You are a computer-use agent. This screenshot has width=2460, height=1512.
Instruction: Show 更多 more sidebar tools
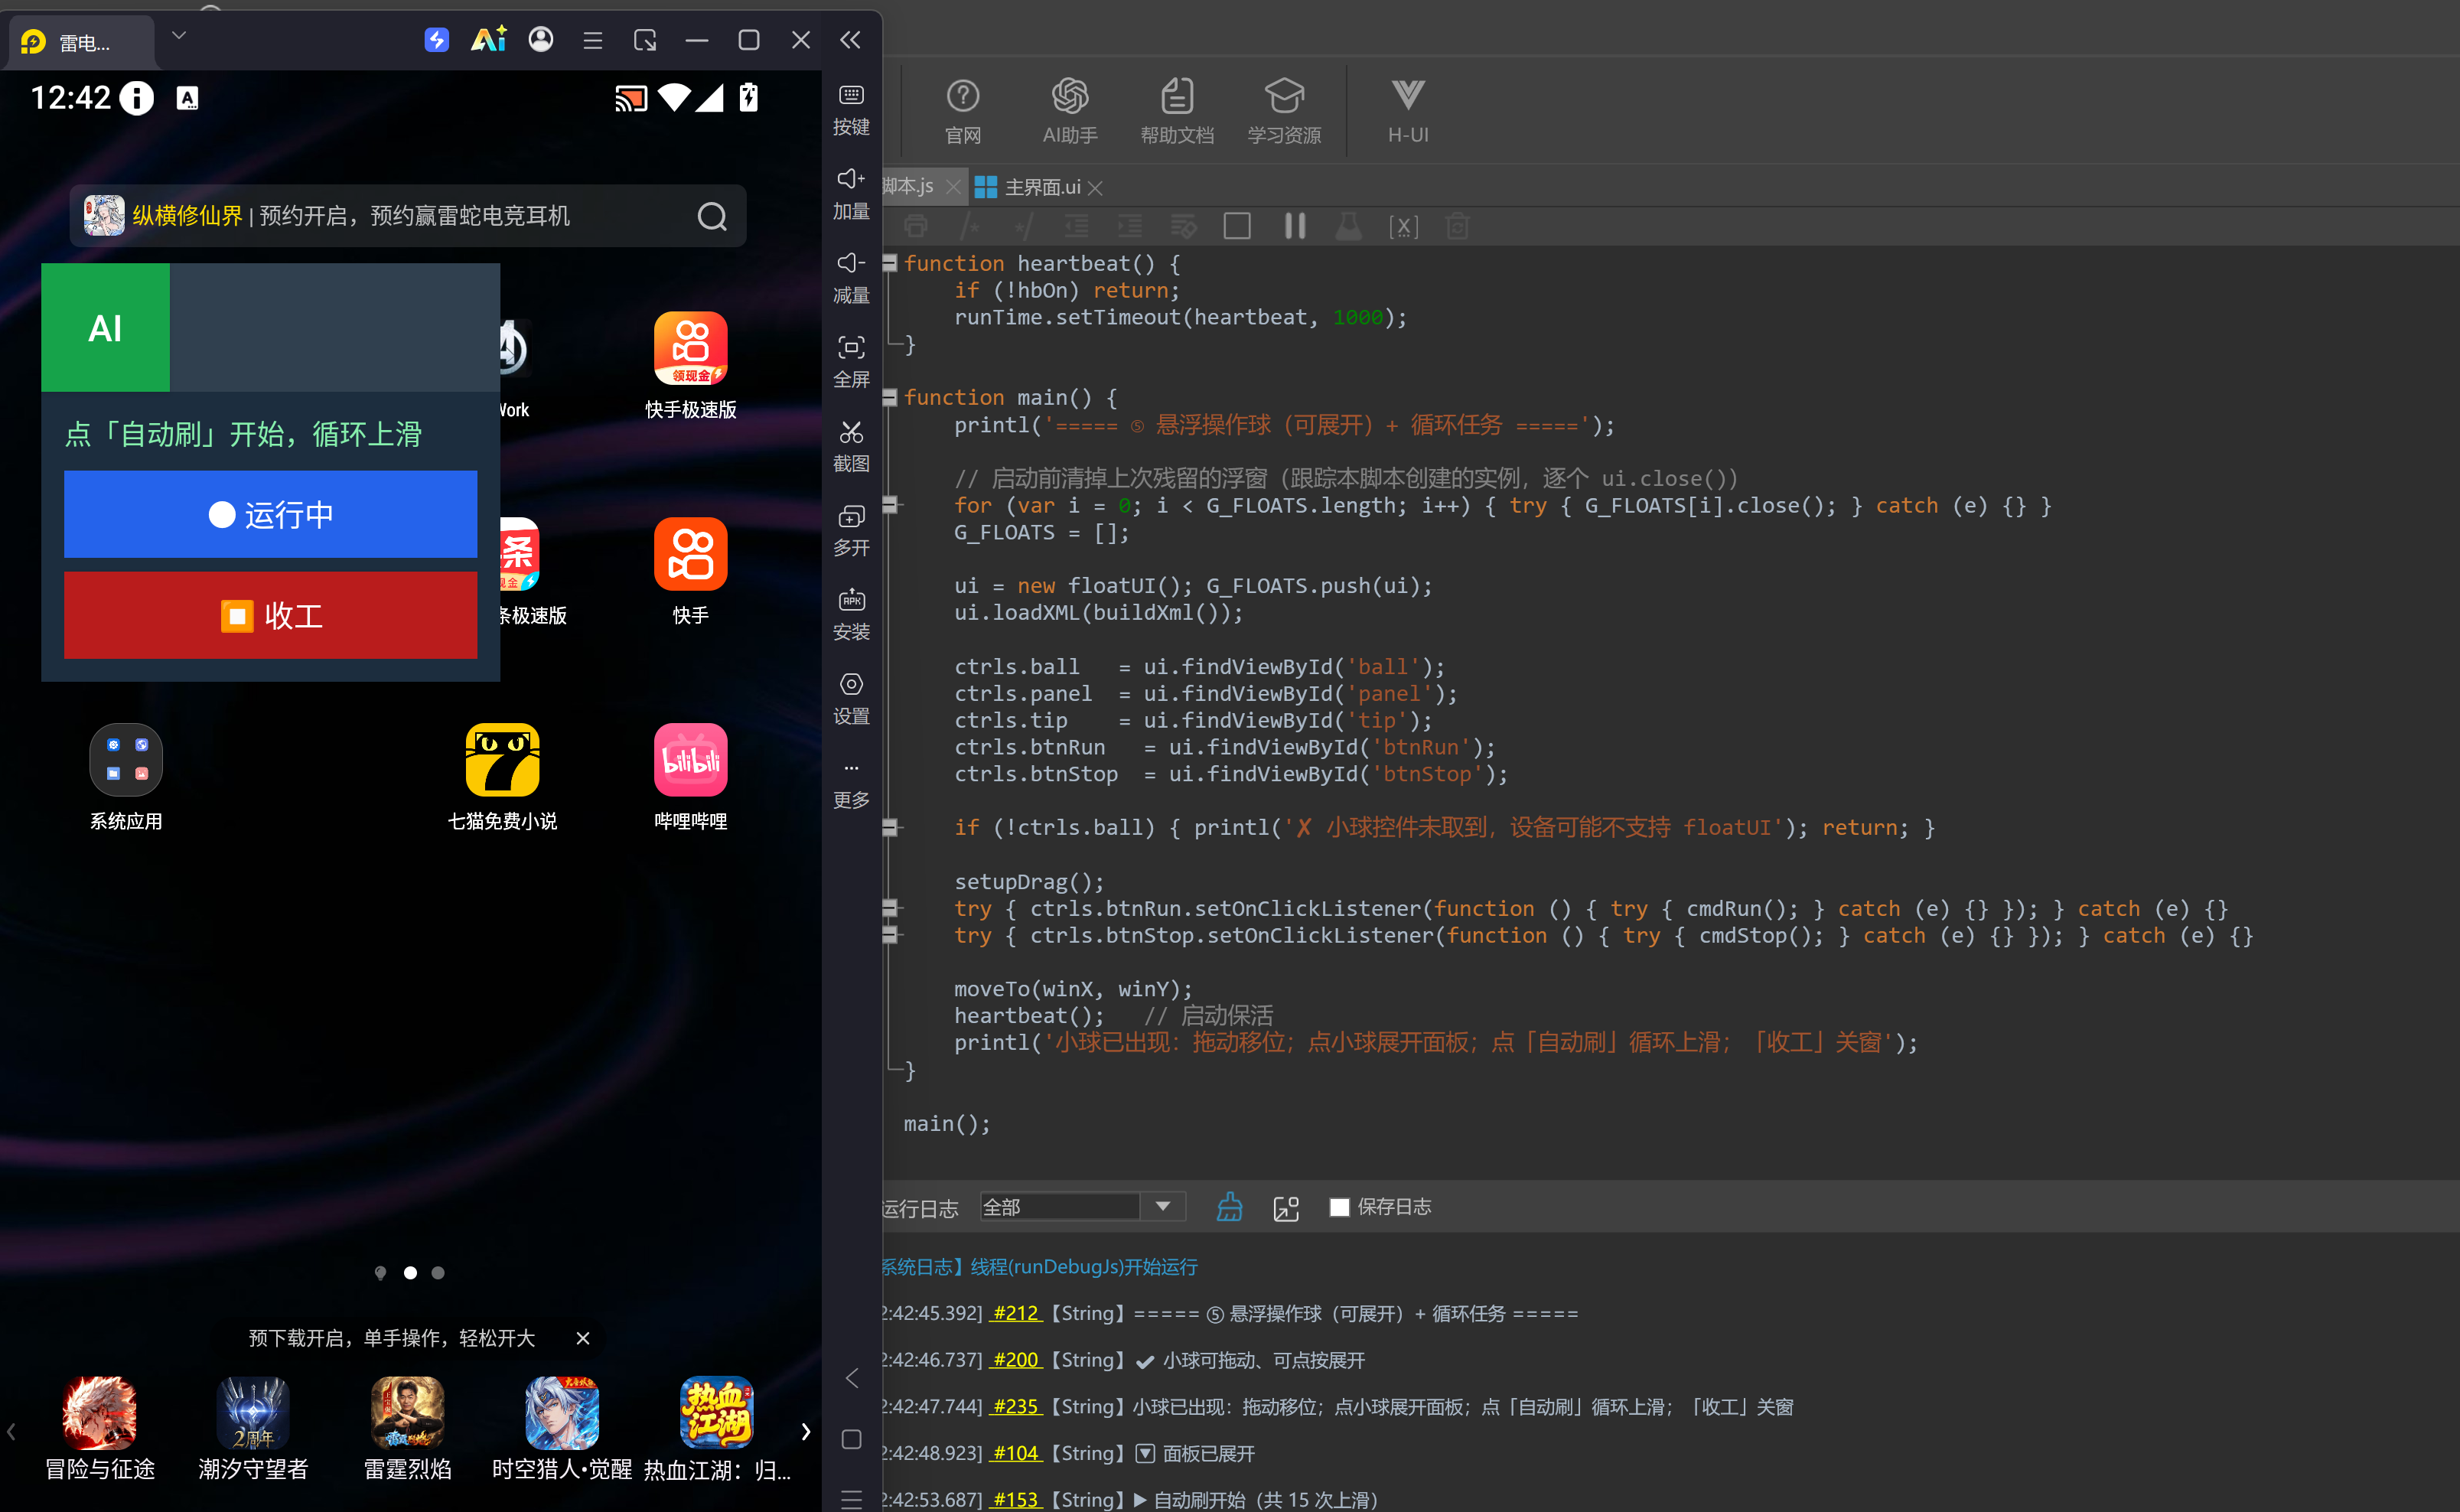pyautogui.click(x=851, y=784)
